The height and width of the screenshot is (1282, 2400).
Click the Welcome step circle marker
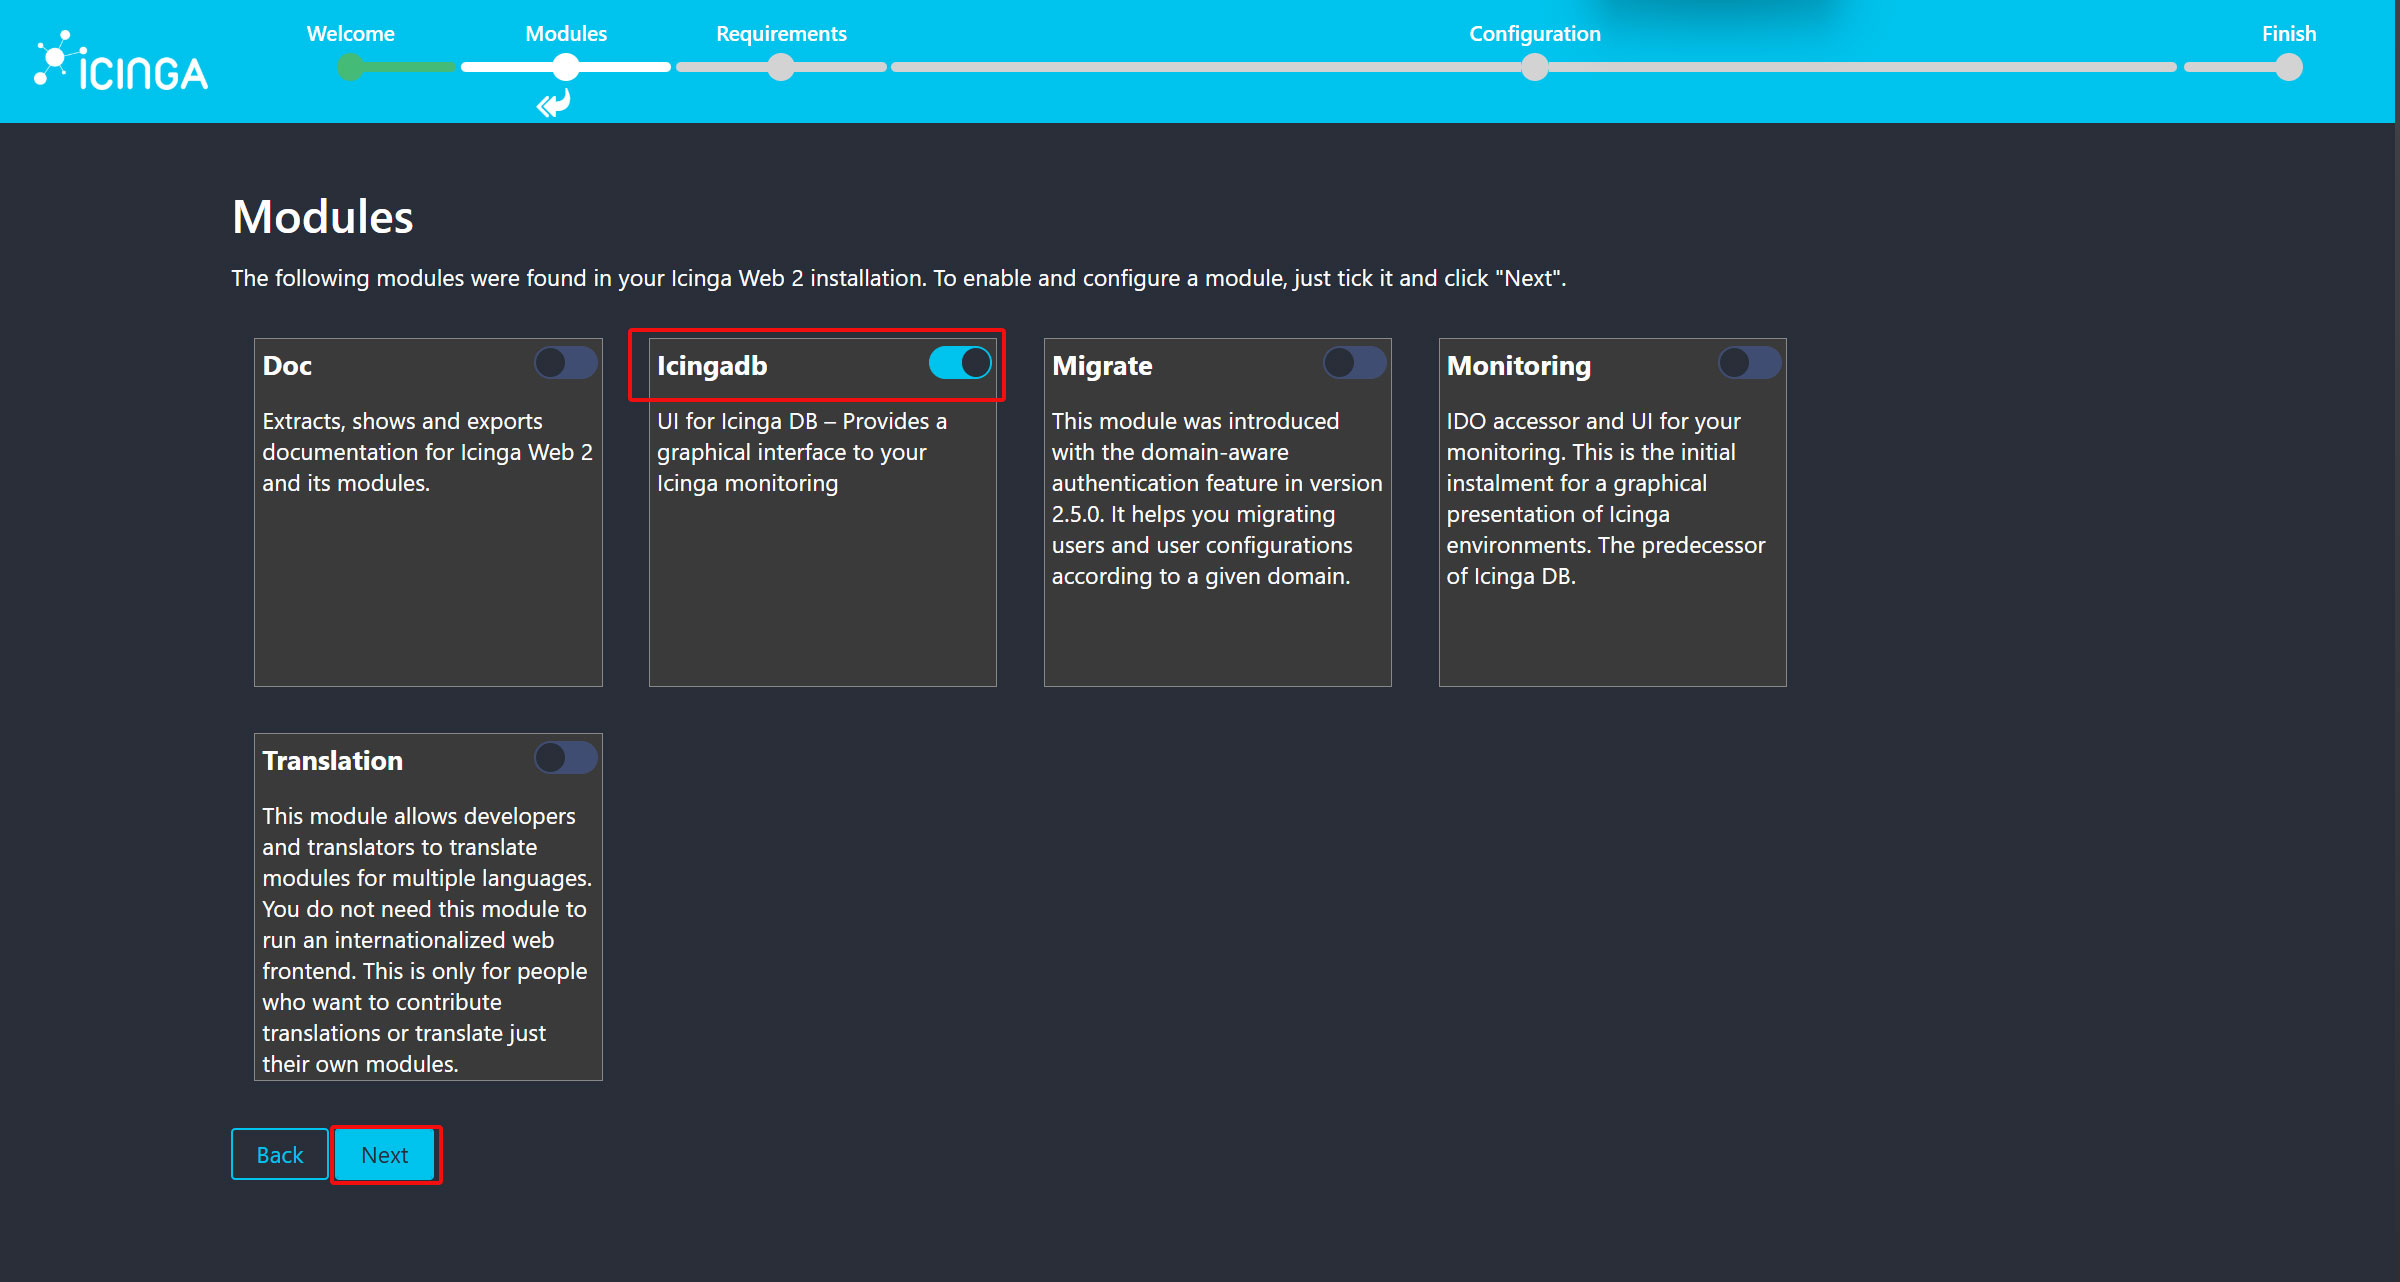350,67
